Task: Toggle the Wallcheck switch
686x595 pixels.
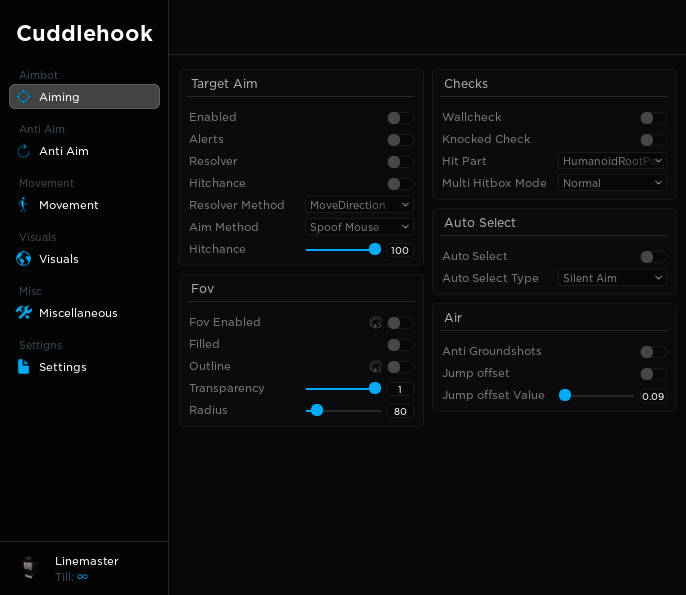Action: tap(653, 118)
